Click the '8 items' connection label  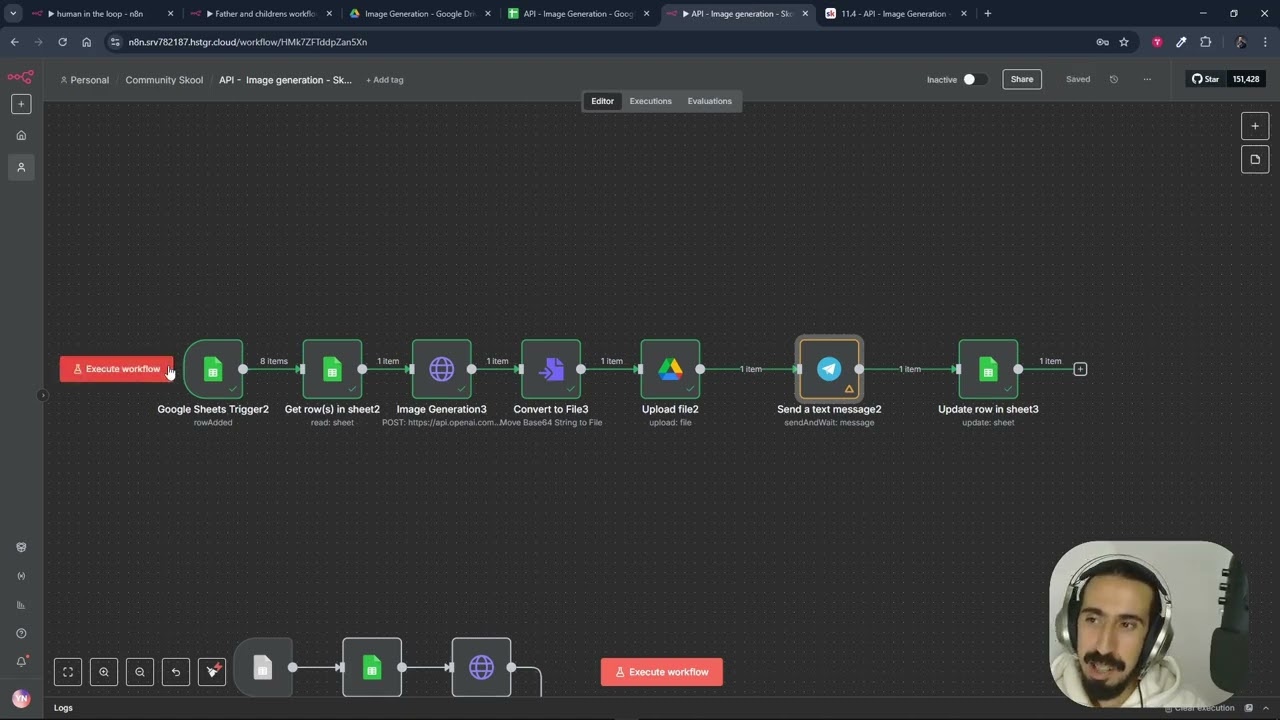pos(274,361)
